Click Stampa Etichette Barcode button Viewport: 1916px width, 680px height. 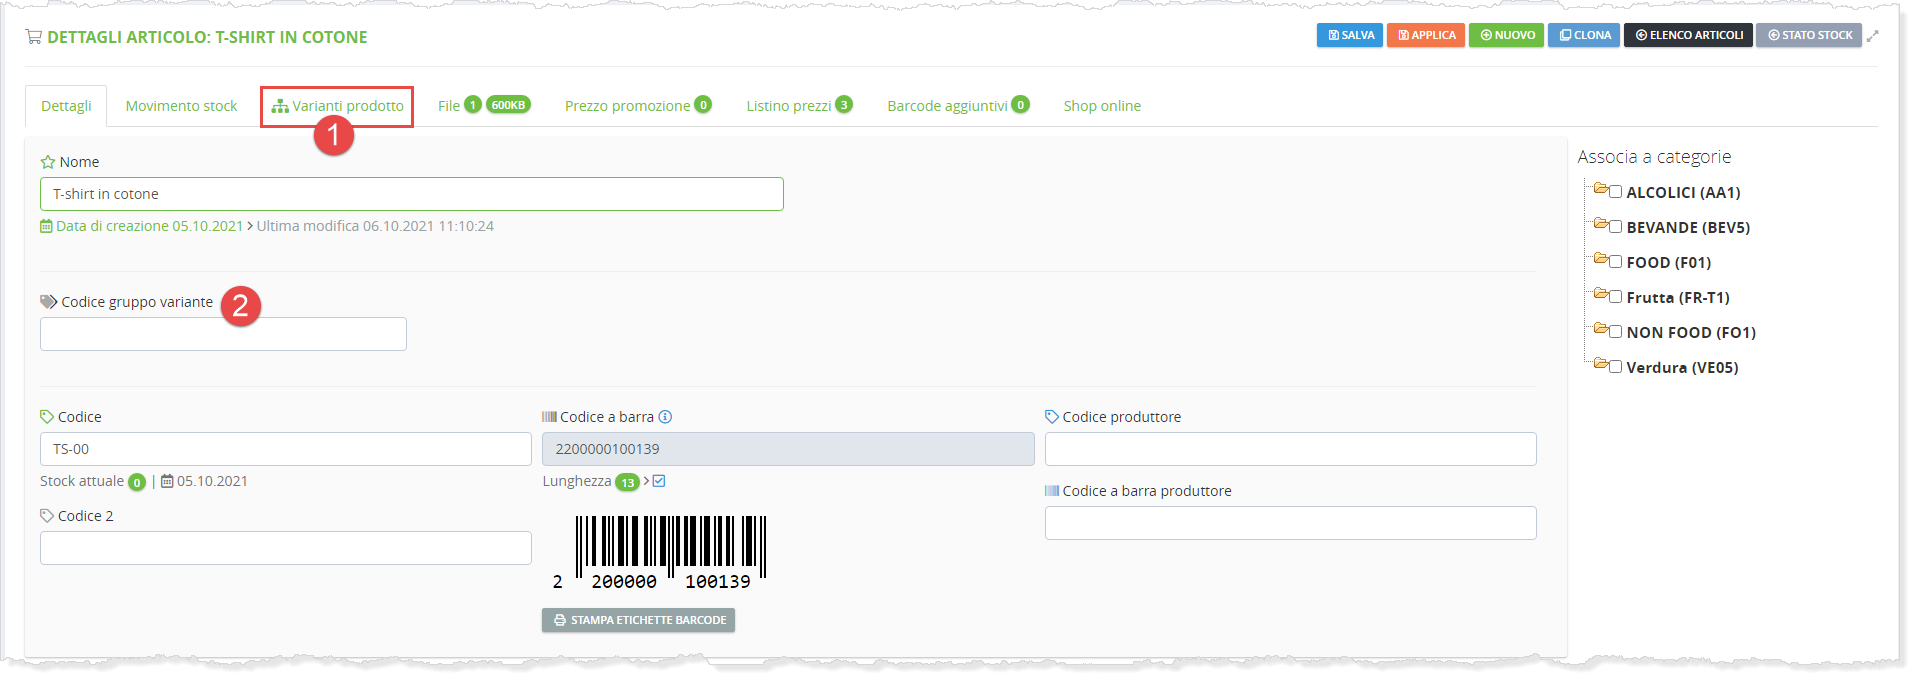click(638, 620)
